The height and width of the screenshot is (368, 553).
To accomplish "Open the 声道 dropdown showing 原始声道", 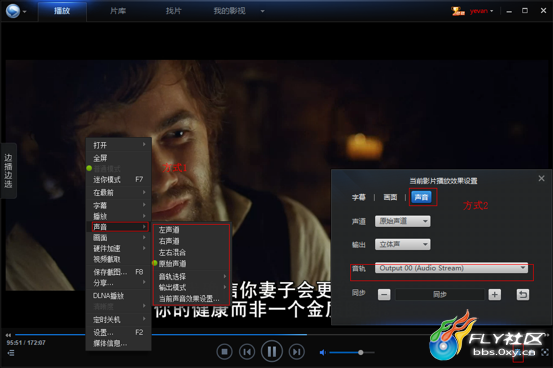I will 402,221.
